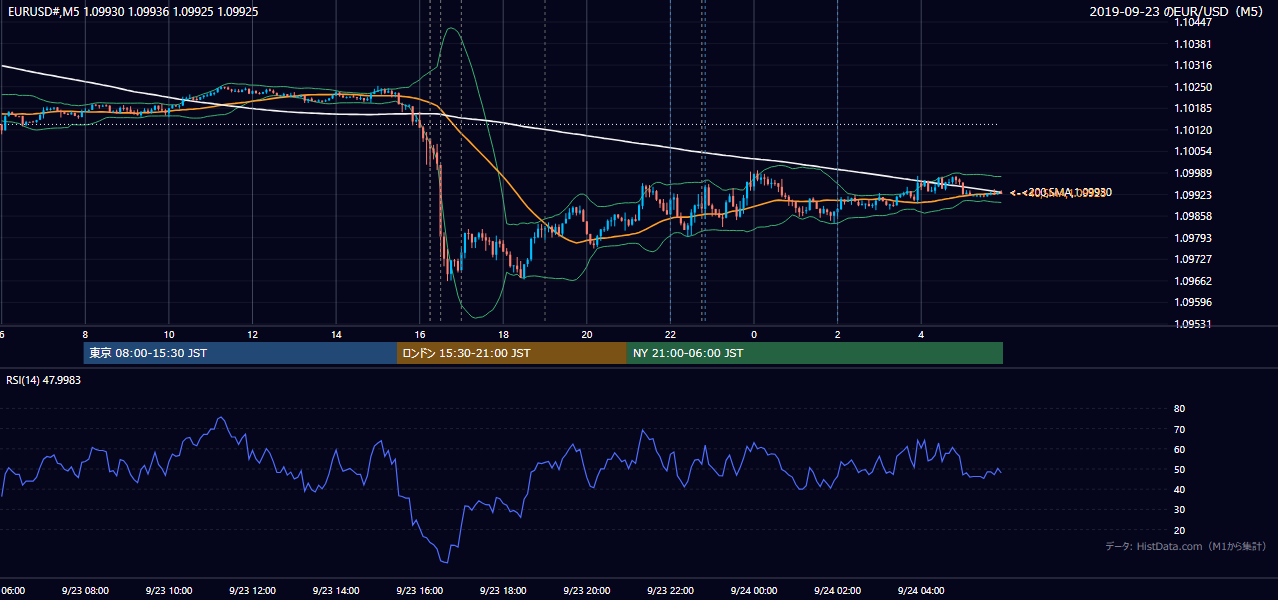Image resolution: width=1278 pixels, height=600 pixels.
Task: Click the price chart hour label 18
Action: coord(504,334)
